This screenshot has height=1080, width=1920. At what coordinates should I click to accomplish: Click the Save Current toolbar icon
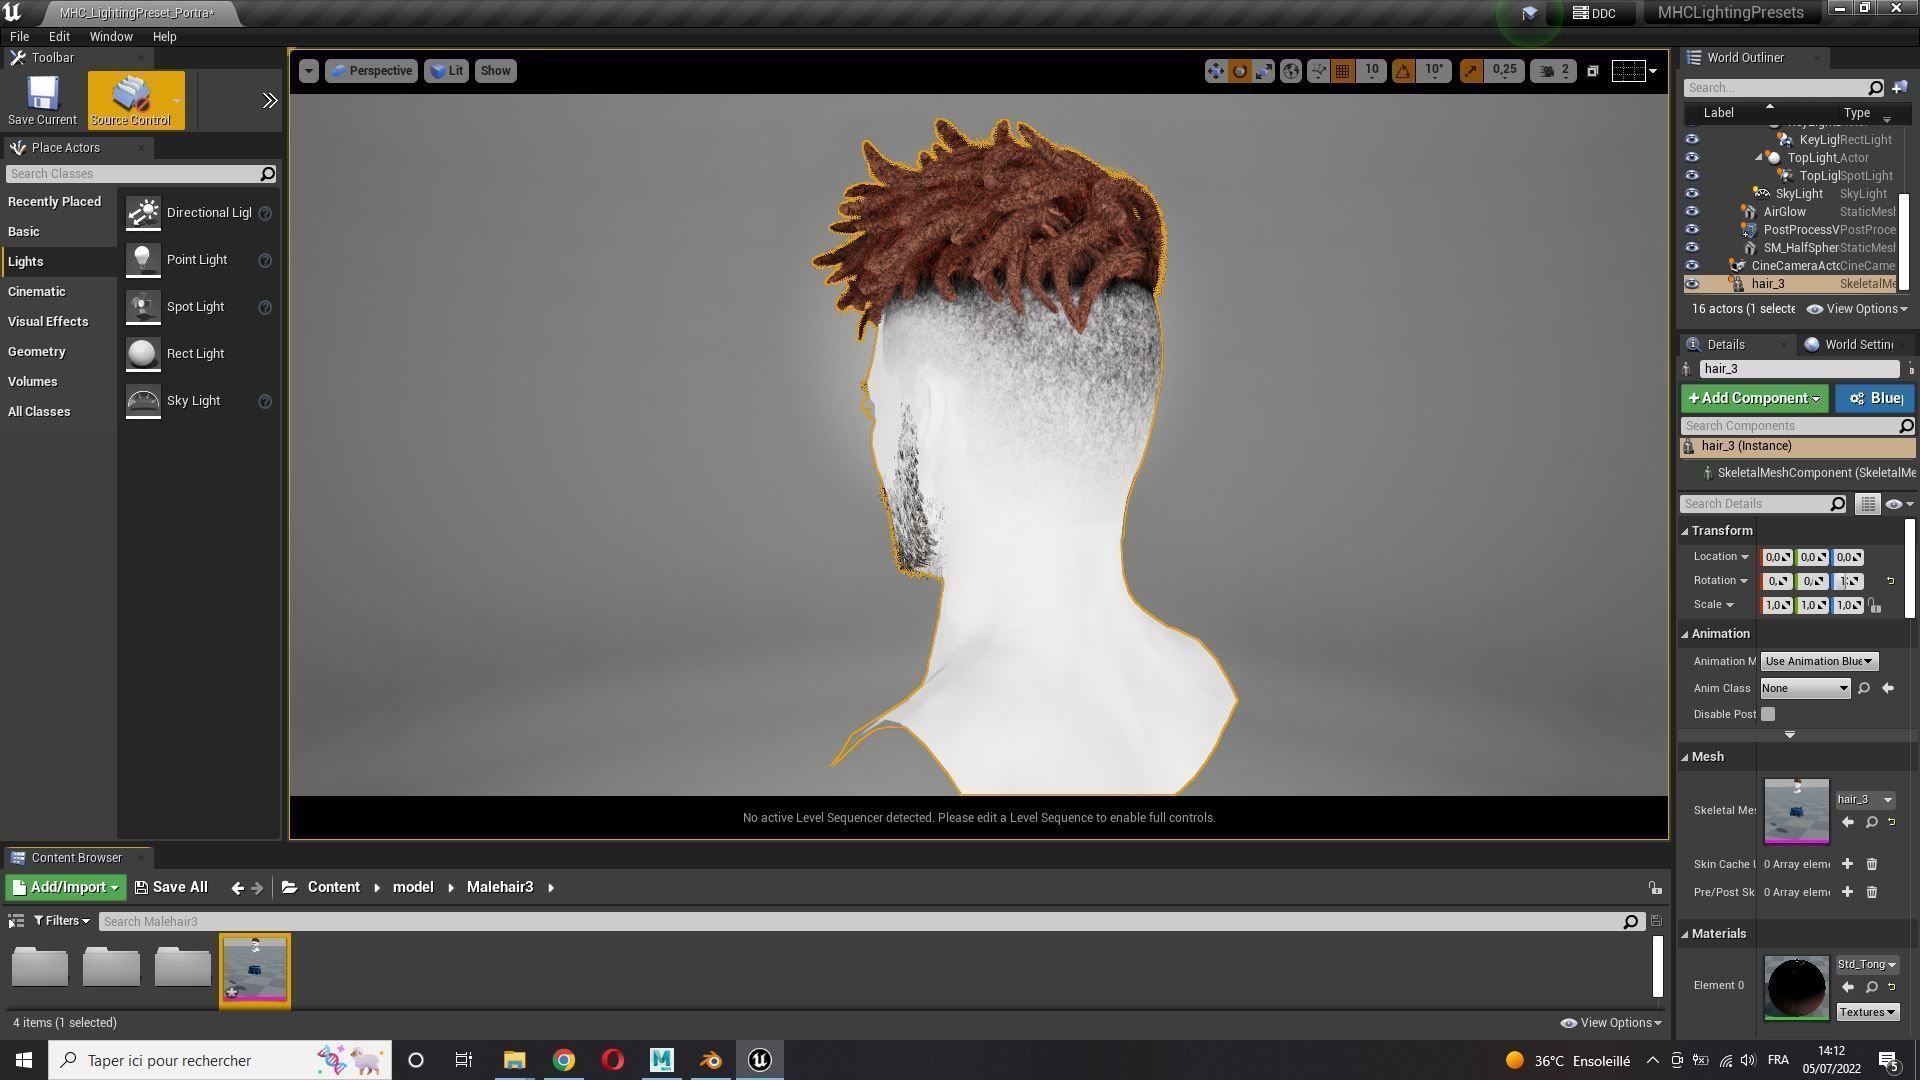tap(42, 100)
